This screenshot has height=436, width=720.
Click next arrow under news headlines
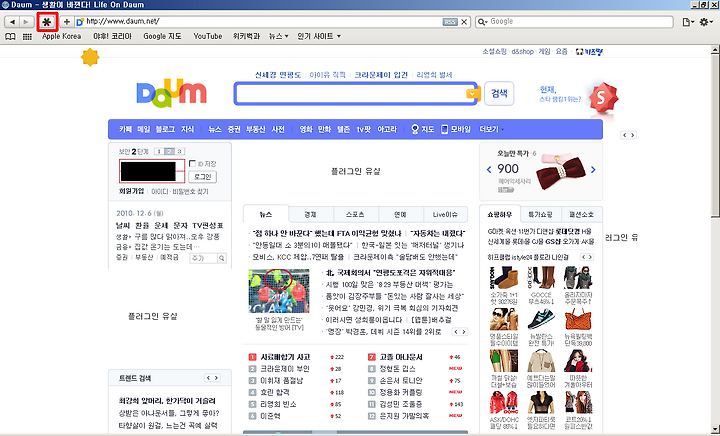tap(464, 332)
